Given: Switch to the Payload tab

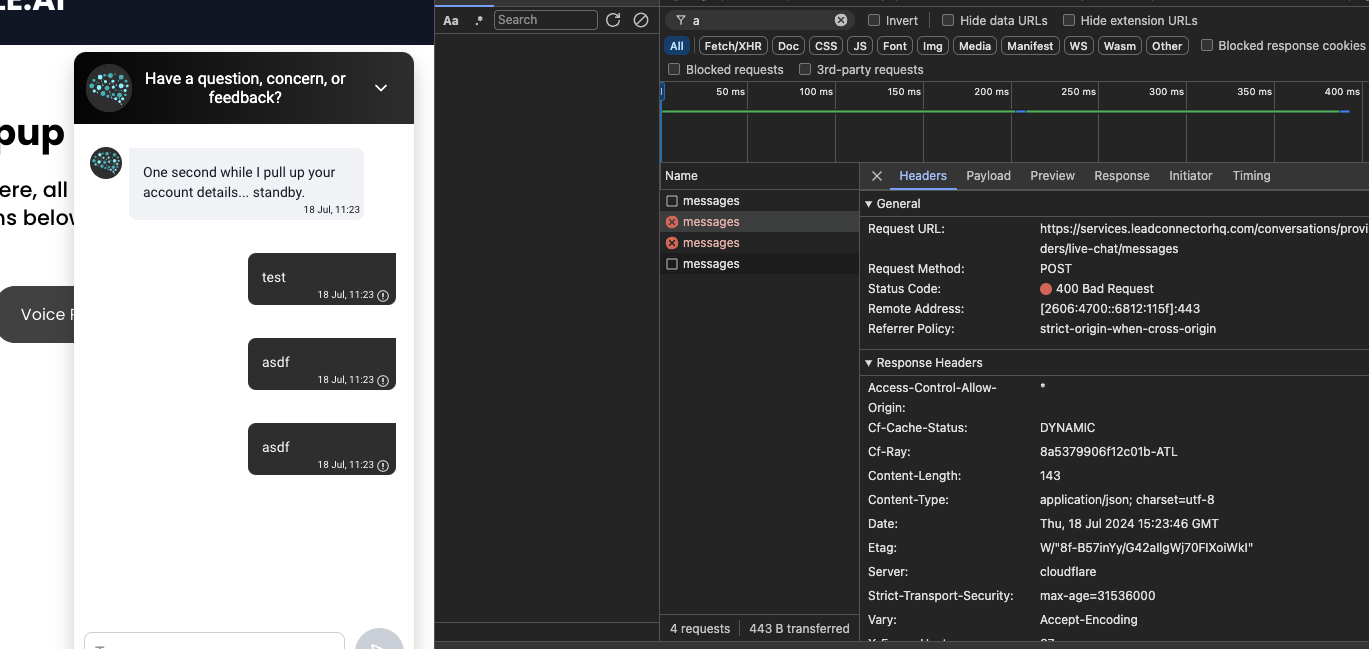Looking at the screenshot, I should click(x=988, y=176).
